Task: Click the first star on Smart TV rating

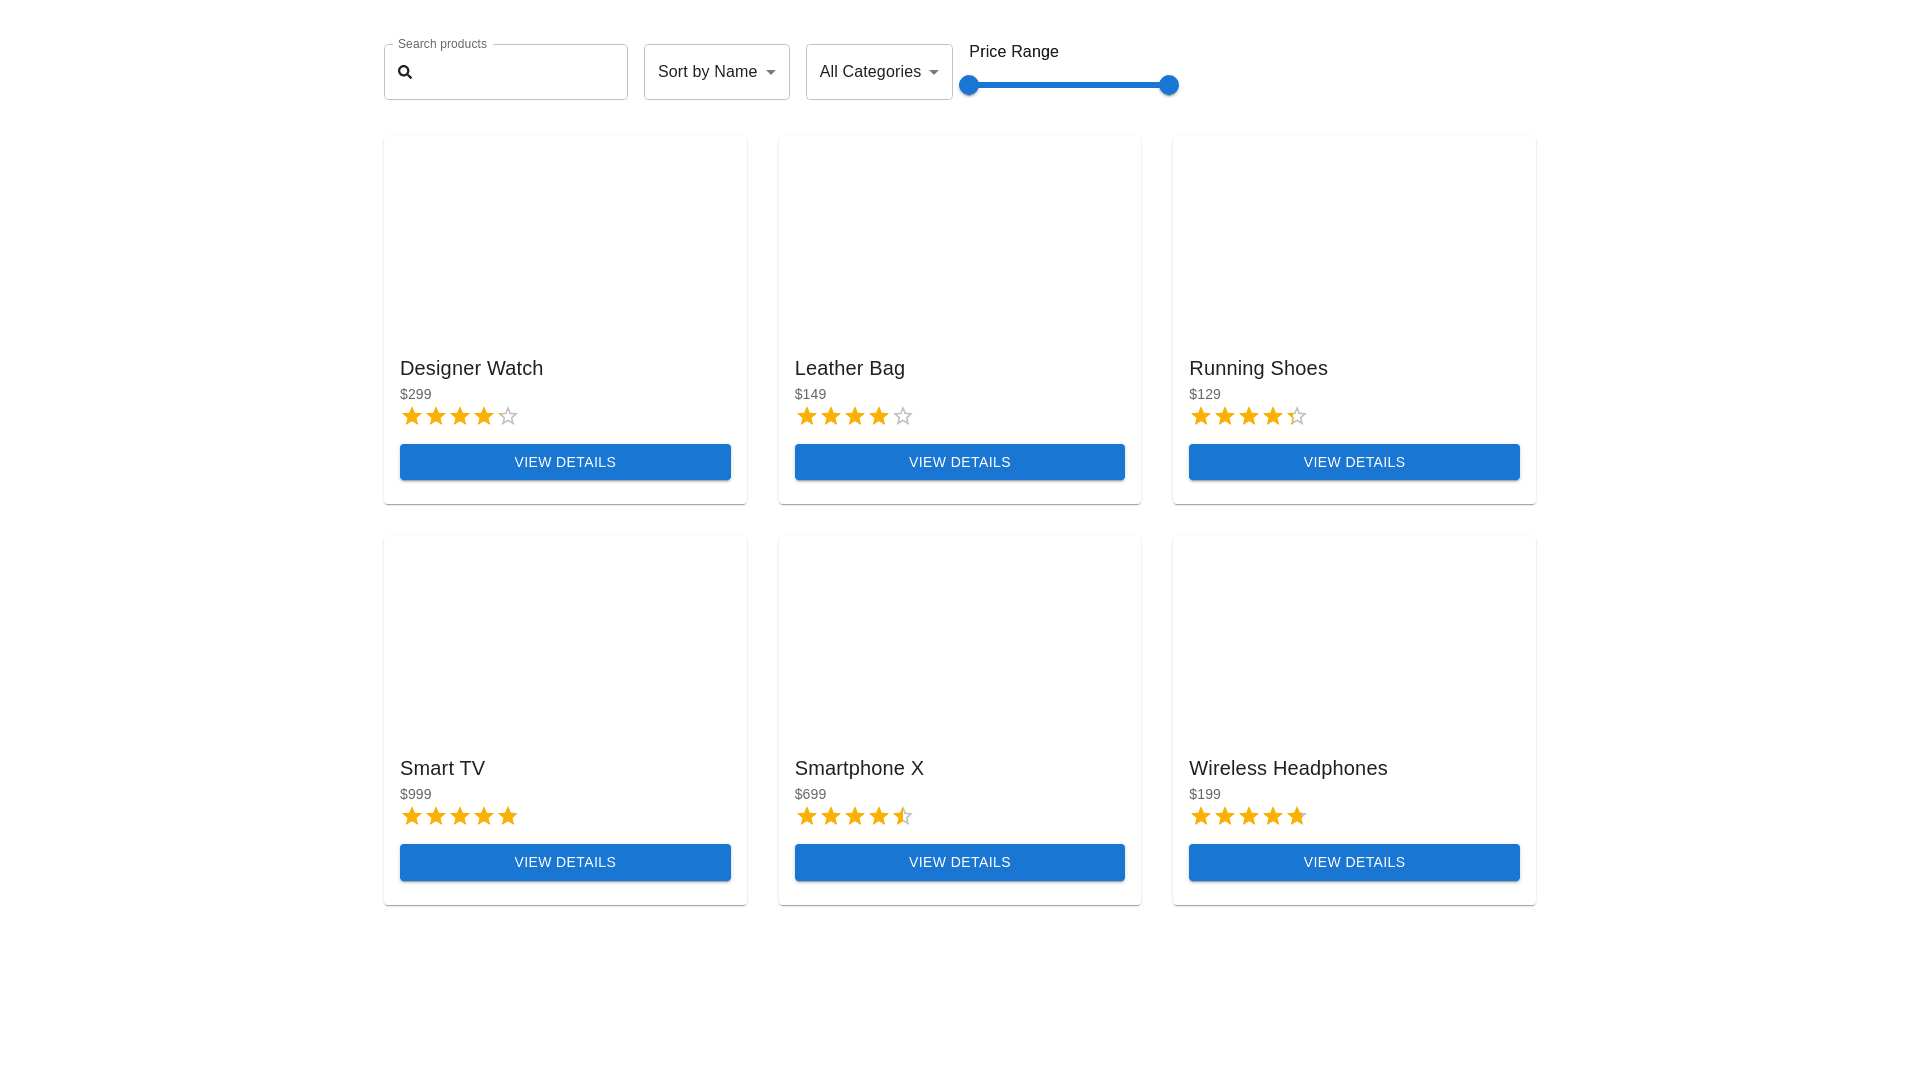Action: (411, 816)
